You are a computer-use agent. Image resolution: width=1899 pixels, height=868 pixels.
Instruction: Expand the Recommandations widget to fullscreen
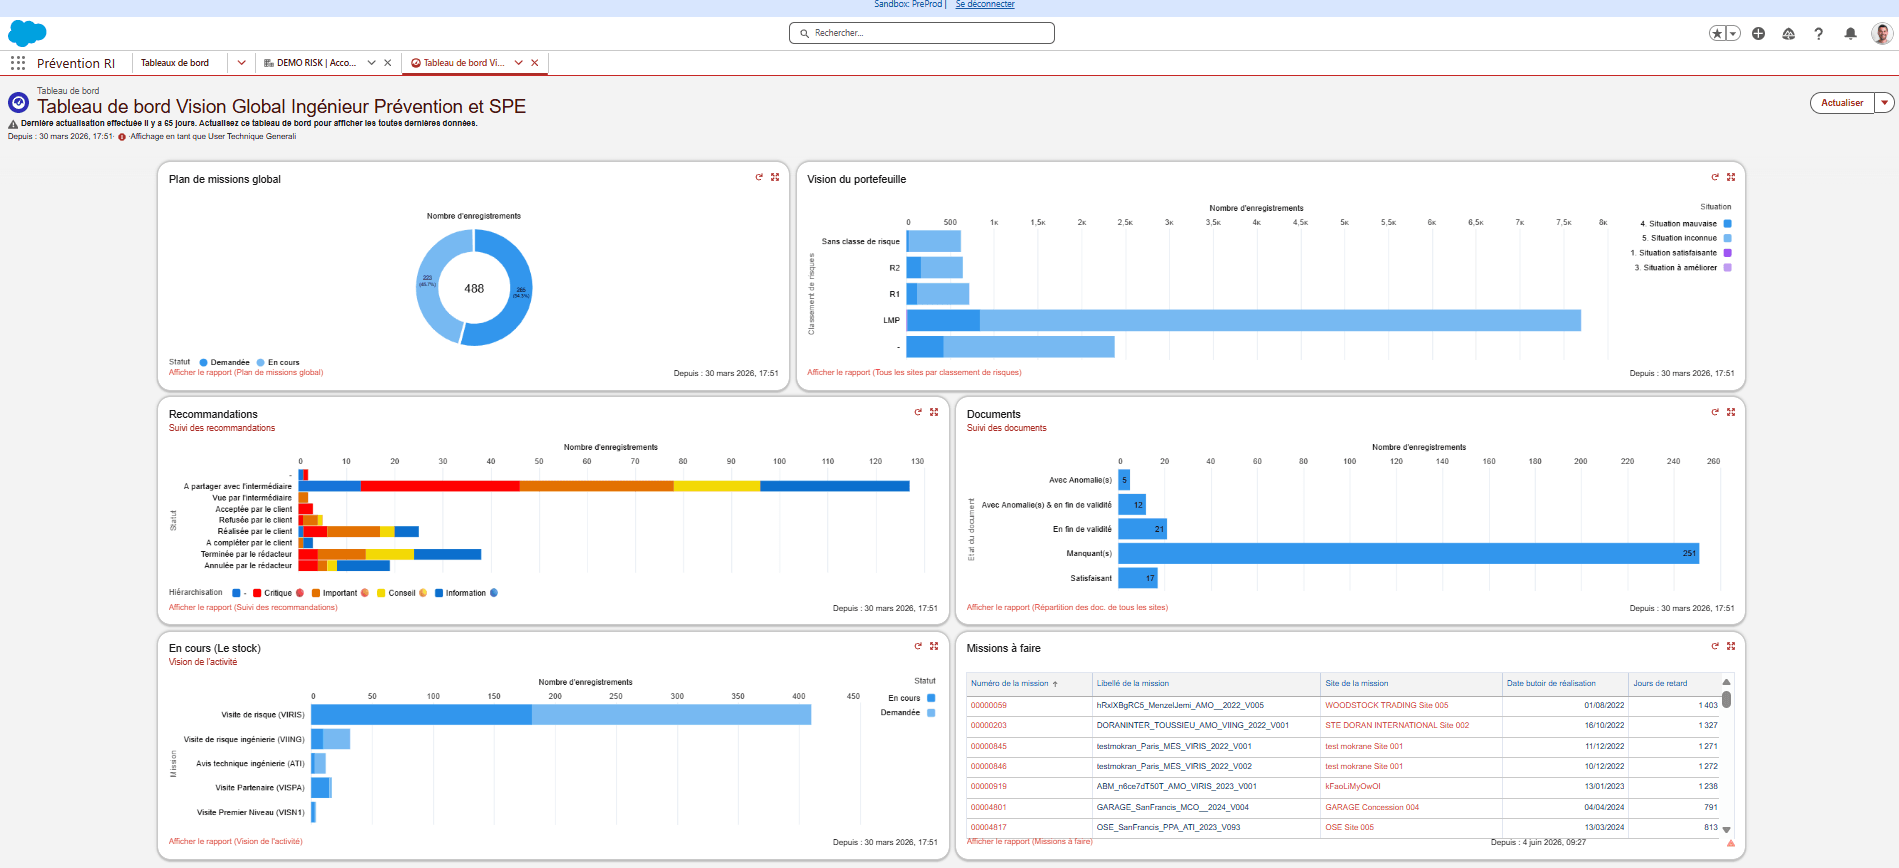(x=934, y=412)
